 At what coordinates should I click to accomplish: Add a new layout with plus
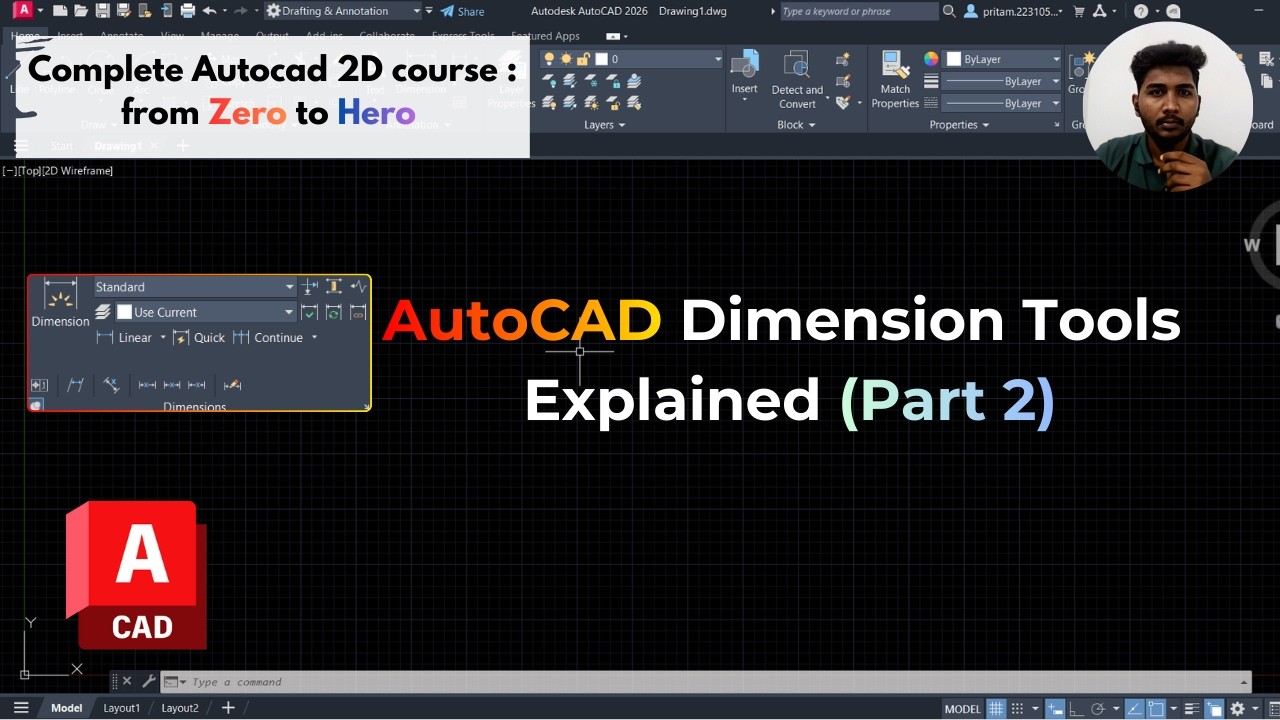click(x=228, y=708)
